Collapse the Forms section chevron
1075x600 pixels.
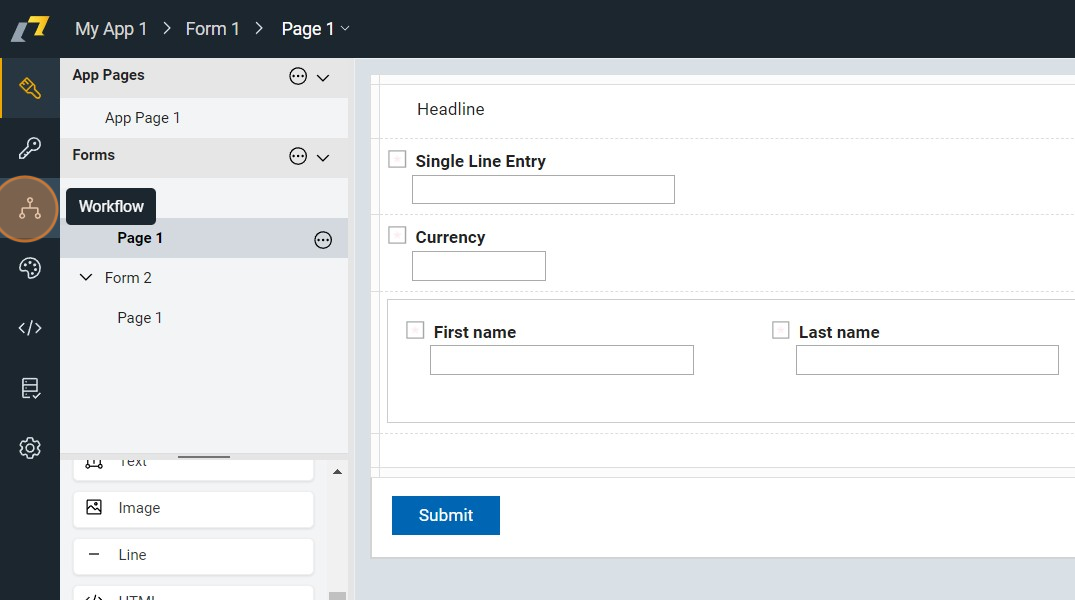click(323, 157)
